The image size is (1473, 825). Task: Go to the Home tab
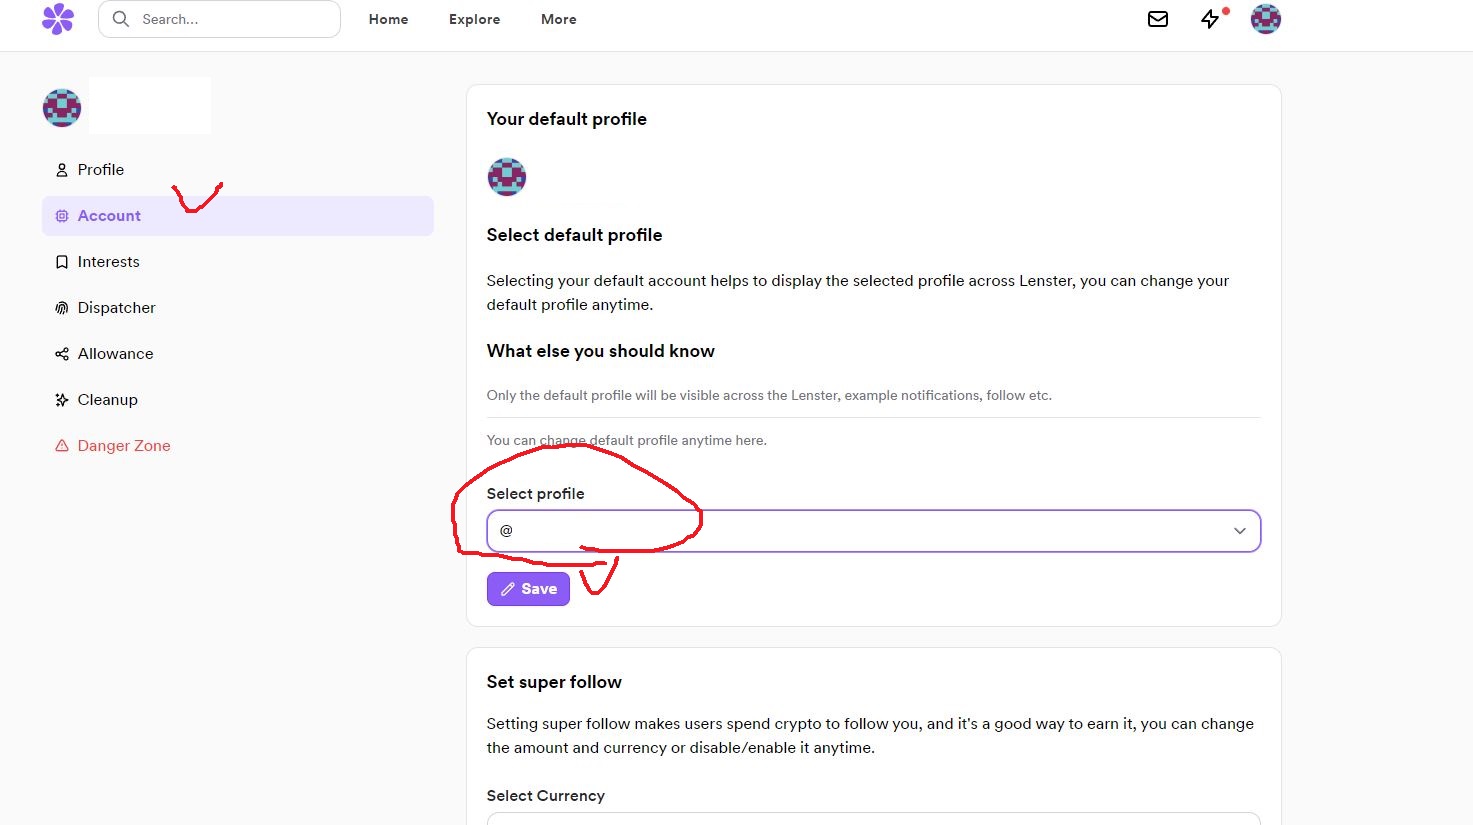(x=388, y=19)
